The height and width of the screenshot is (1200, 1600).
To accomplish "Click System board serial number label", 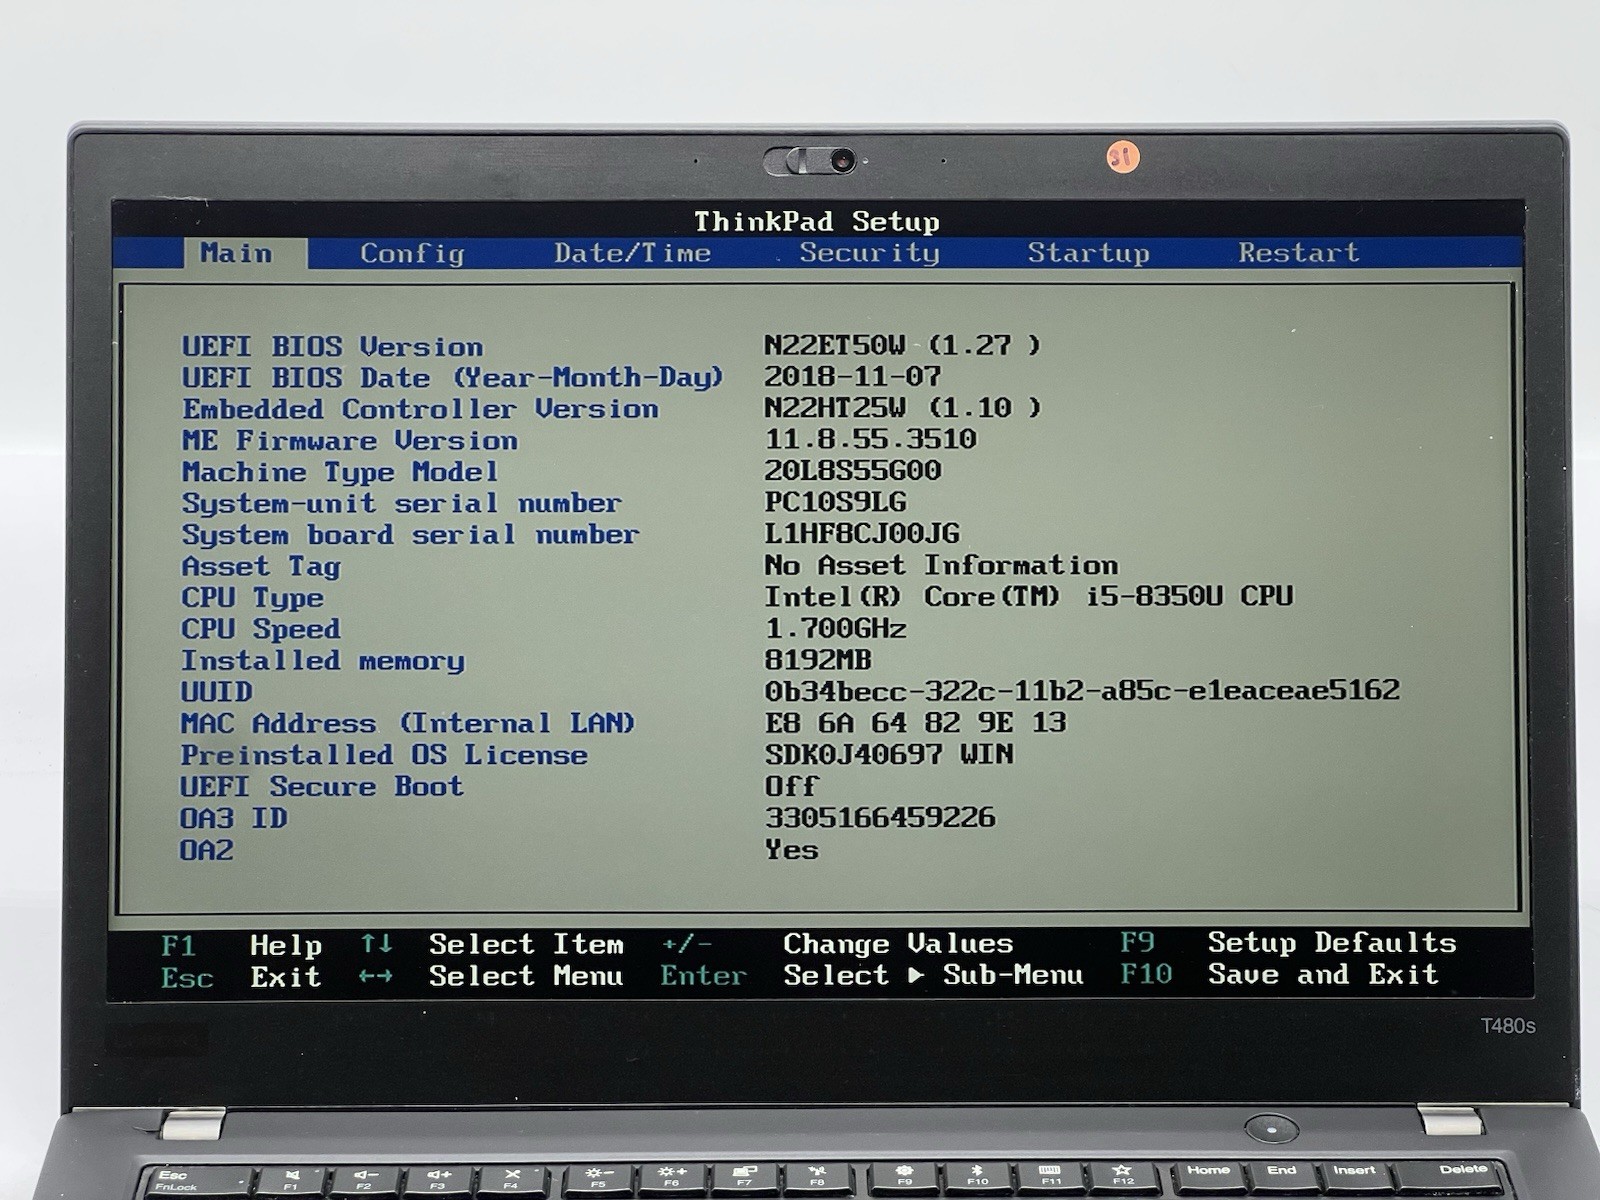I will tap(410, 535).
